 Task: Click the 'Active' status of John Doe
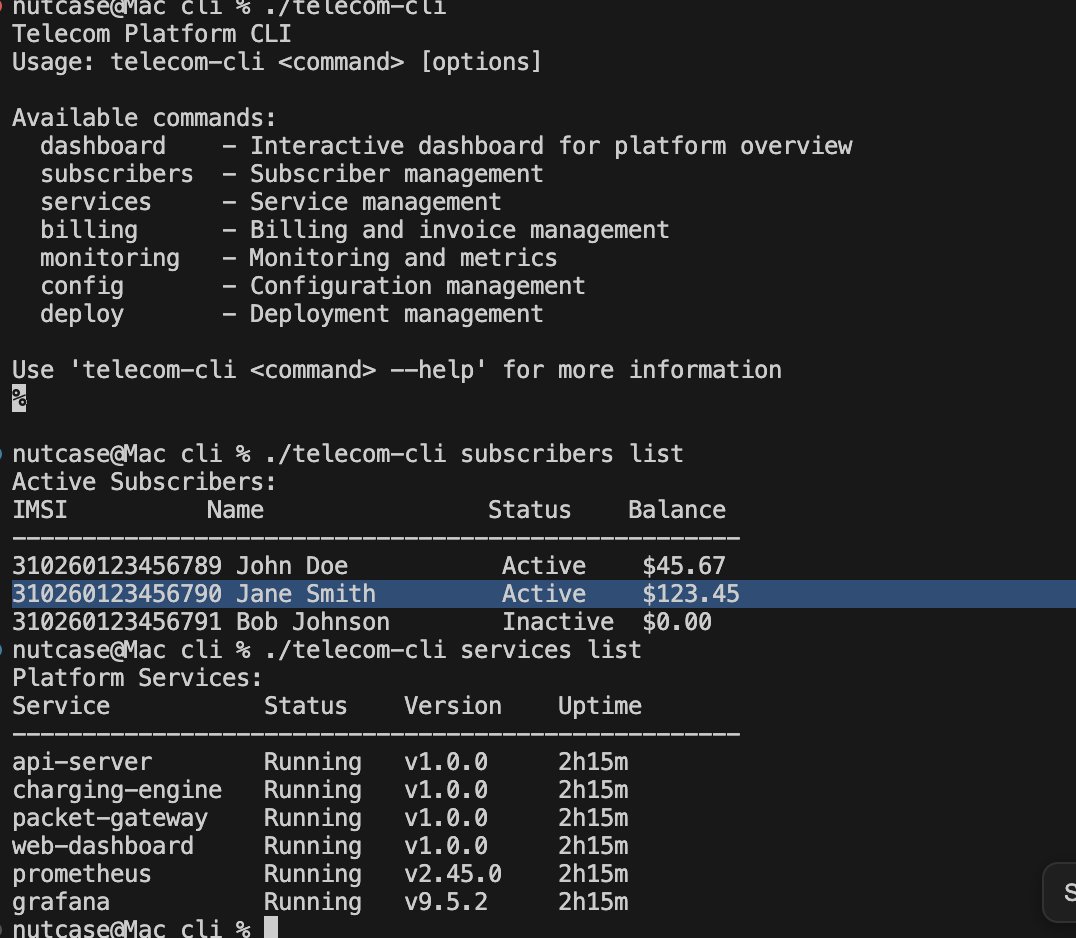tap(543, 566)
